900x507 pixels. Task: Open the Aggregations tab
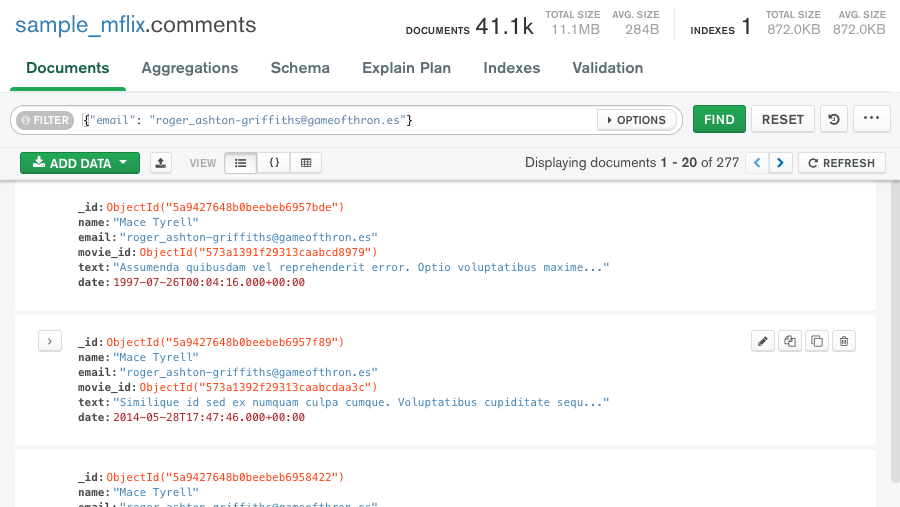[x=190, y=68]
